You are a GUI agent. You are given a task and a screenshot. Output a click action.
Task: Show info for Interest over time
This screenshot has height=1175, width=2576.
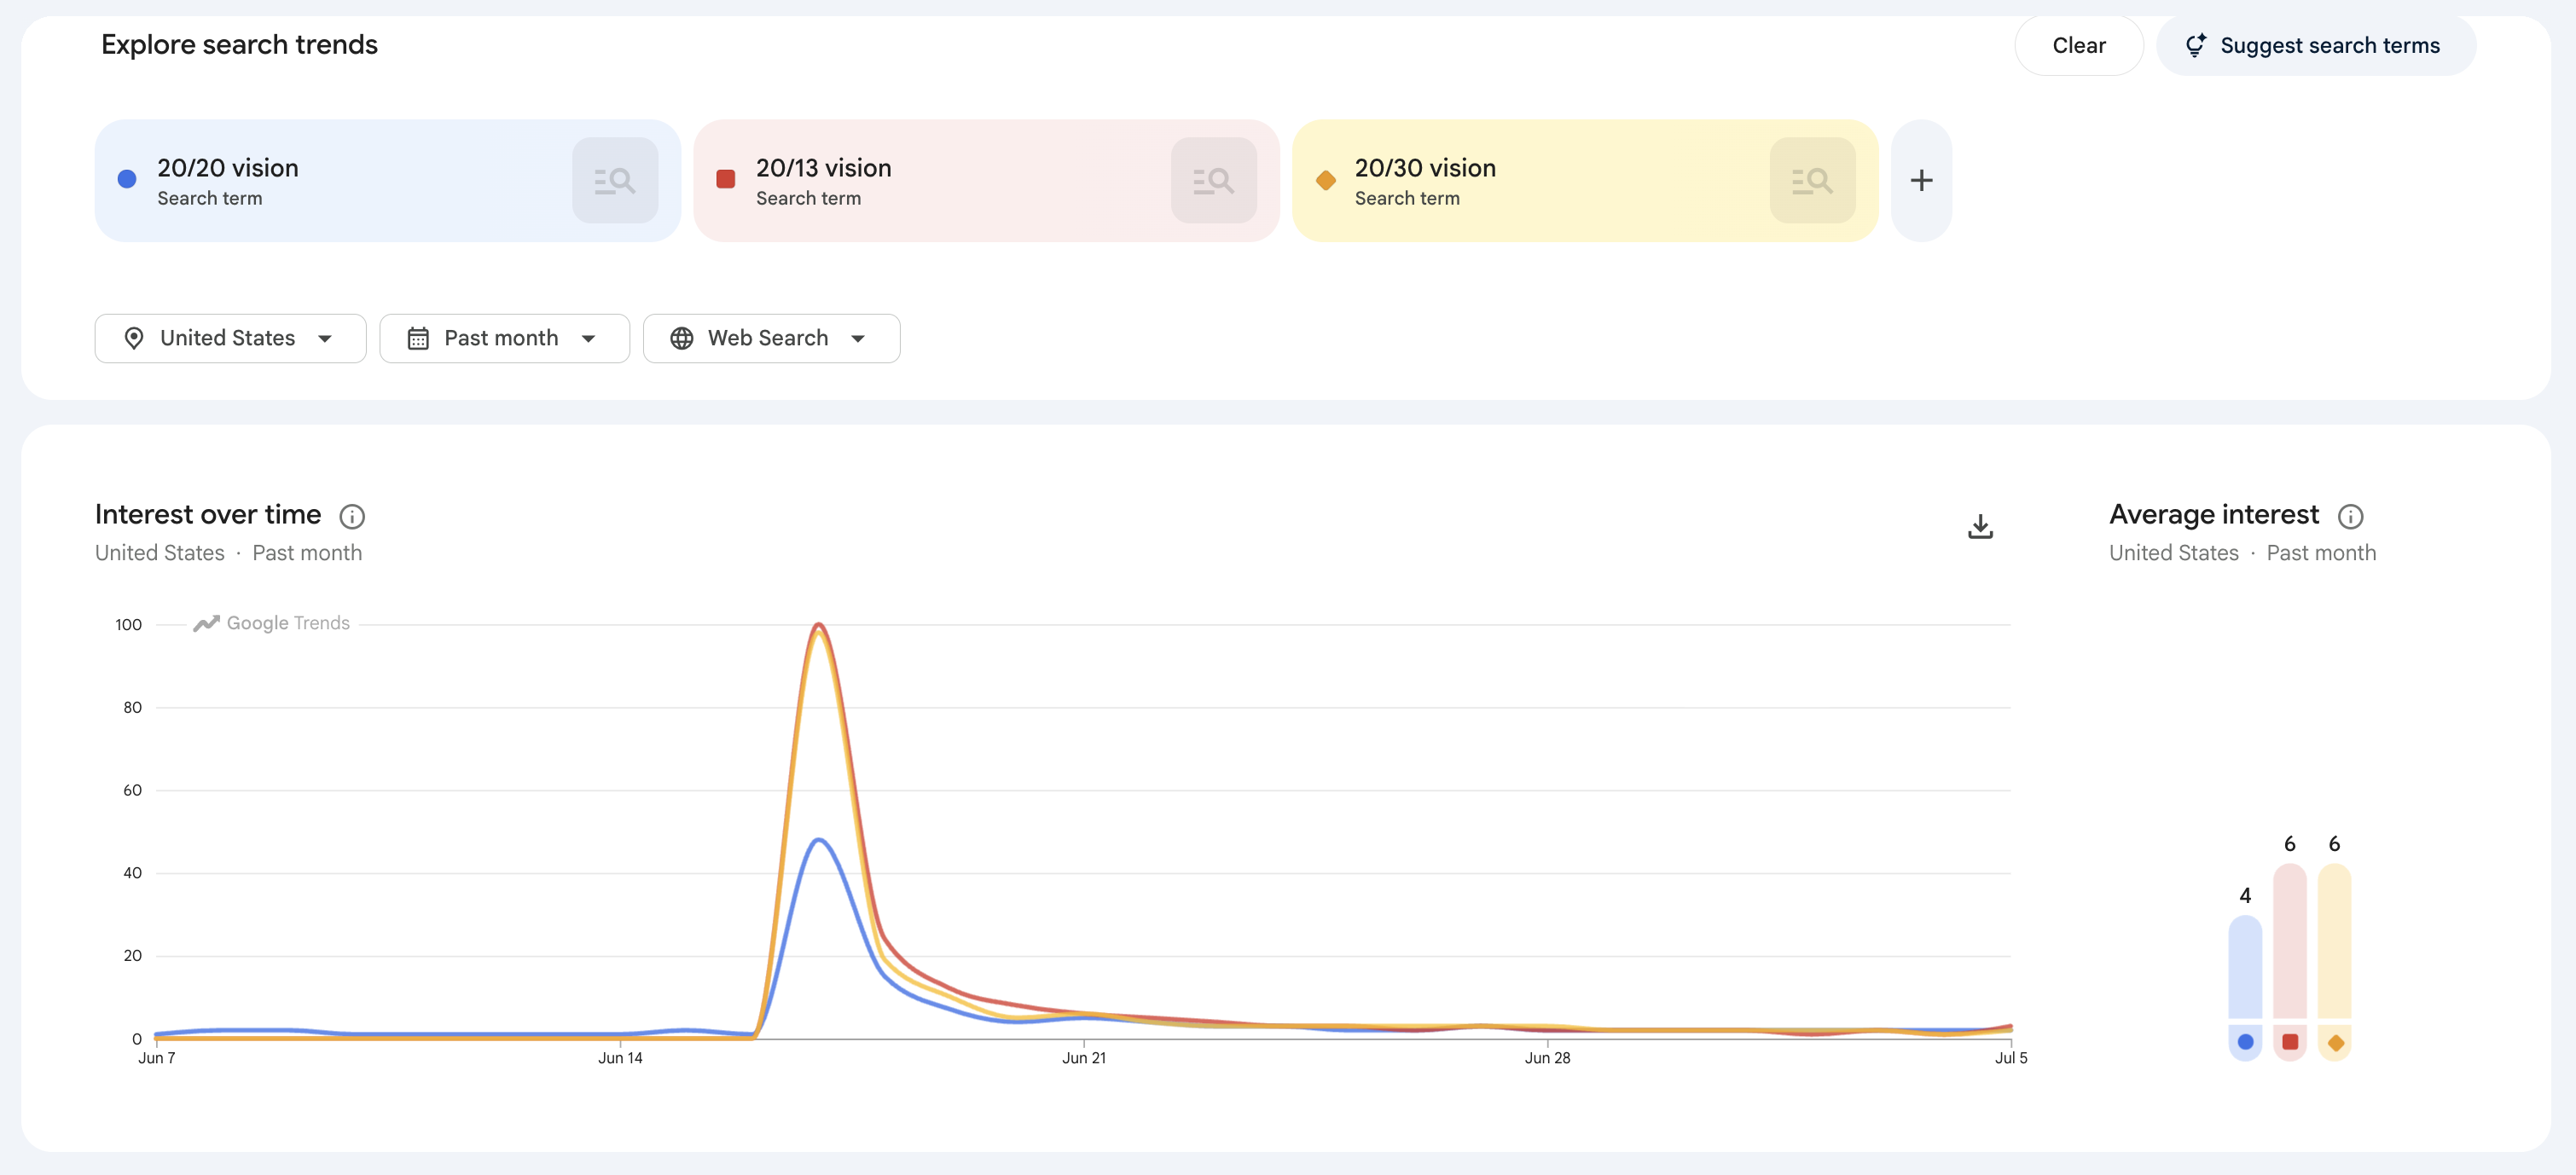point(352,516)
